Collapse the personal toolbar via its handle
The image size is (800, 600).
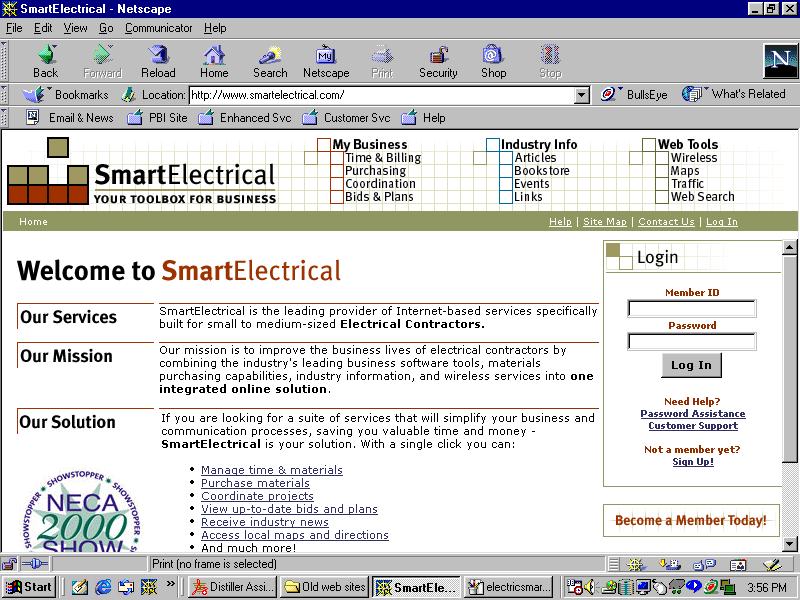[x=4, y=118]
